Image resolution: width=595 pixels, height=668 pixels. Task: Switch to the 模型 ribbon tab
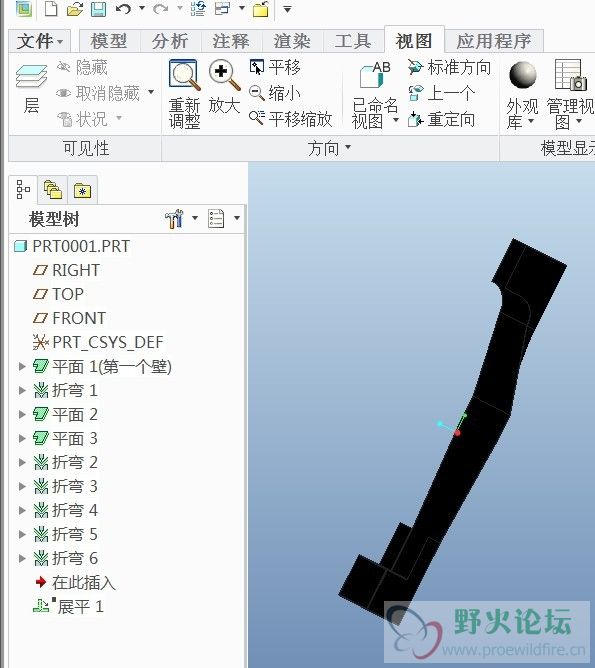pyautogui.click(x=109, y=41)
